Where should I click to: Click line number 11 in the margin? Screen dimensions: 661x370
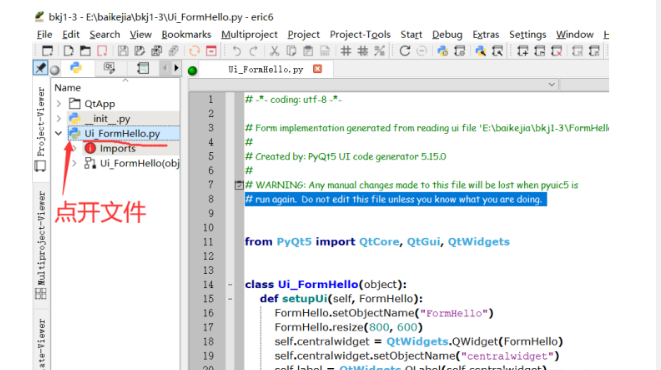pyautogui.click(x=208, y=242)
